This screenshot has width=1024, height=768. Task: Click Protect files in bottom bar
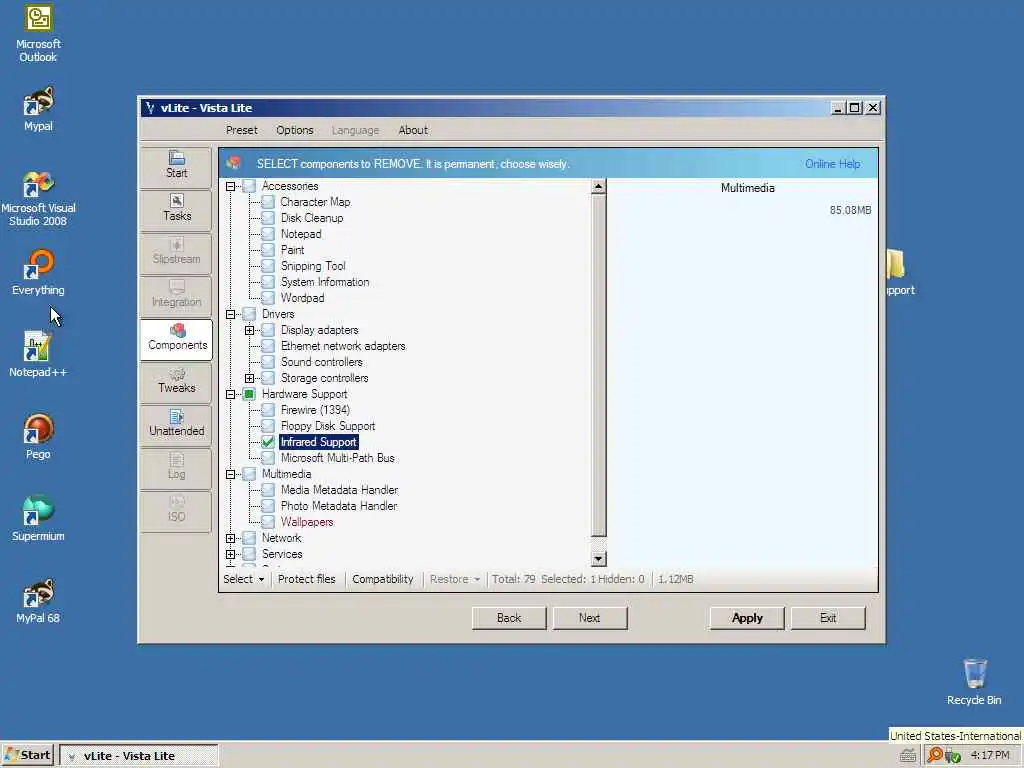pos(306,579)
